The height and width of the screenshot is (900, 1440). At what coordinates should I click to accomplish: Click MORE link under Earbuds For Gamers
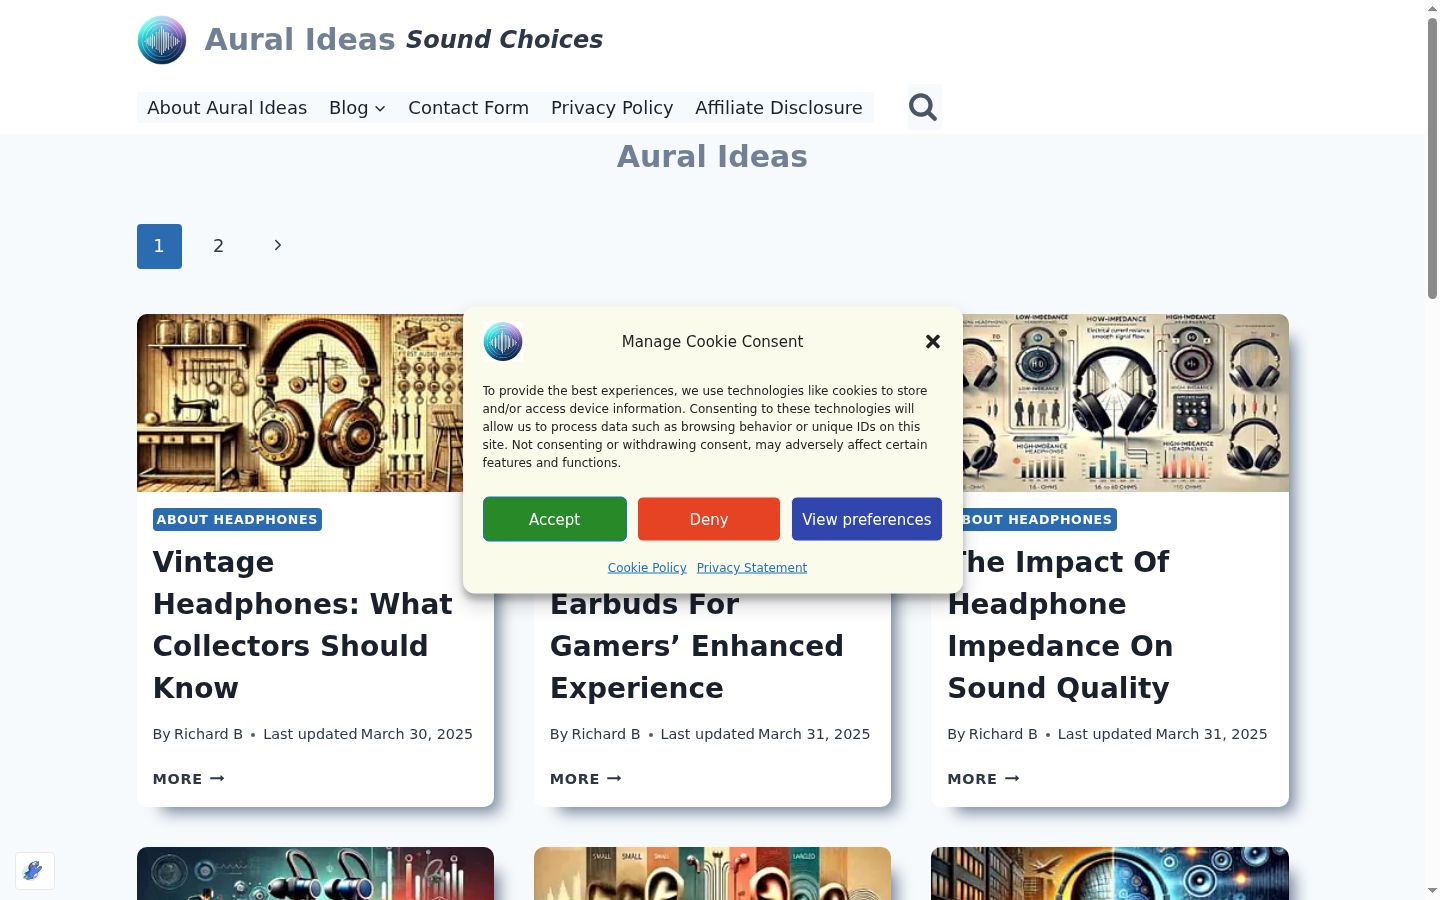pos(586,779)
